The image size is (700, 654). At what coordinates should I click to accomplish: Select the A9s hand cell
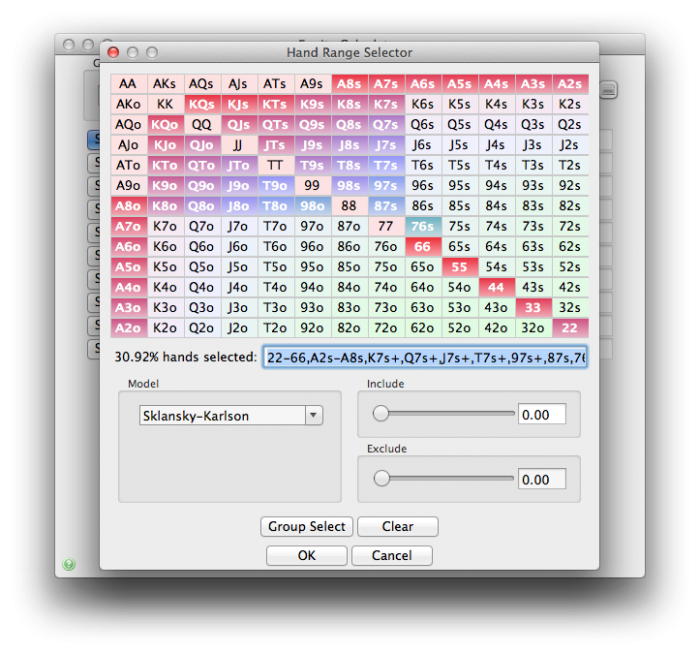tap(312, 83)
